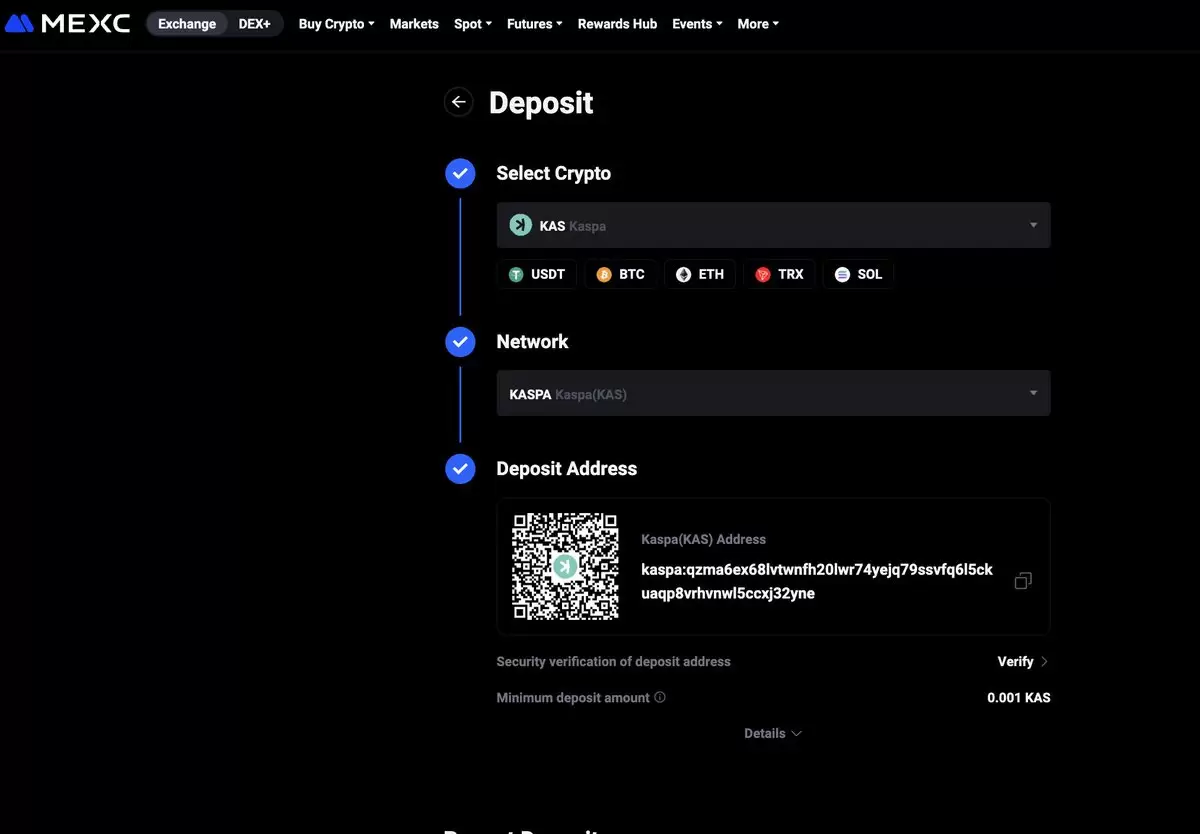1200x834 pixels.
Task: Click Security verification of deposit address text
Action: pyautogui.click(x=613, y=661)
